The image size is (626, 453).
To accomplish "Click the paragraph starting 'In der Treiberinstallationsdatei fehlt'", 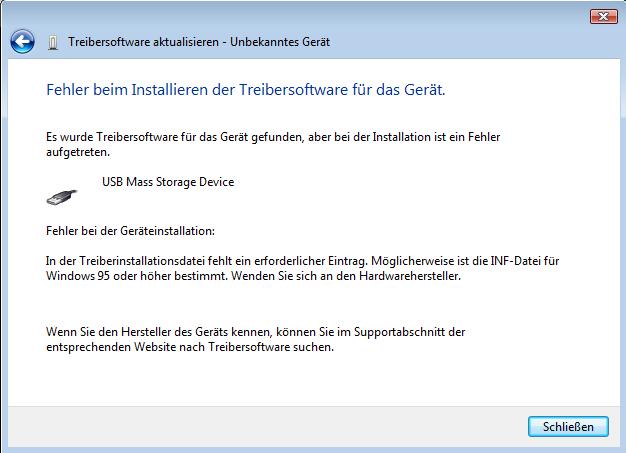I will tap(302, 268).
